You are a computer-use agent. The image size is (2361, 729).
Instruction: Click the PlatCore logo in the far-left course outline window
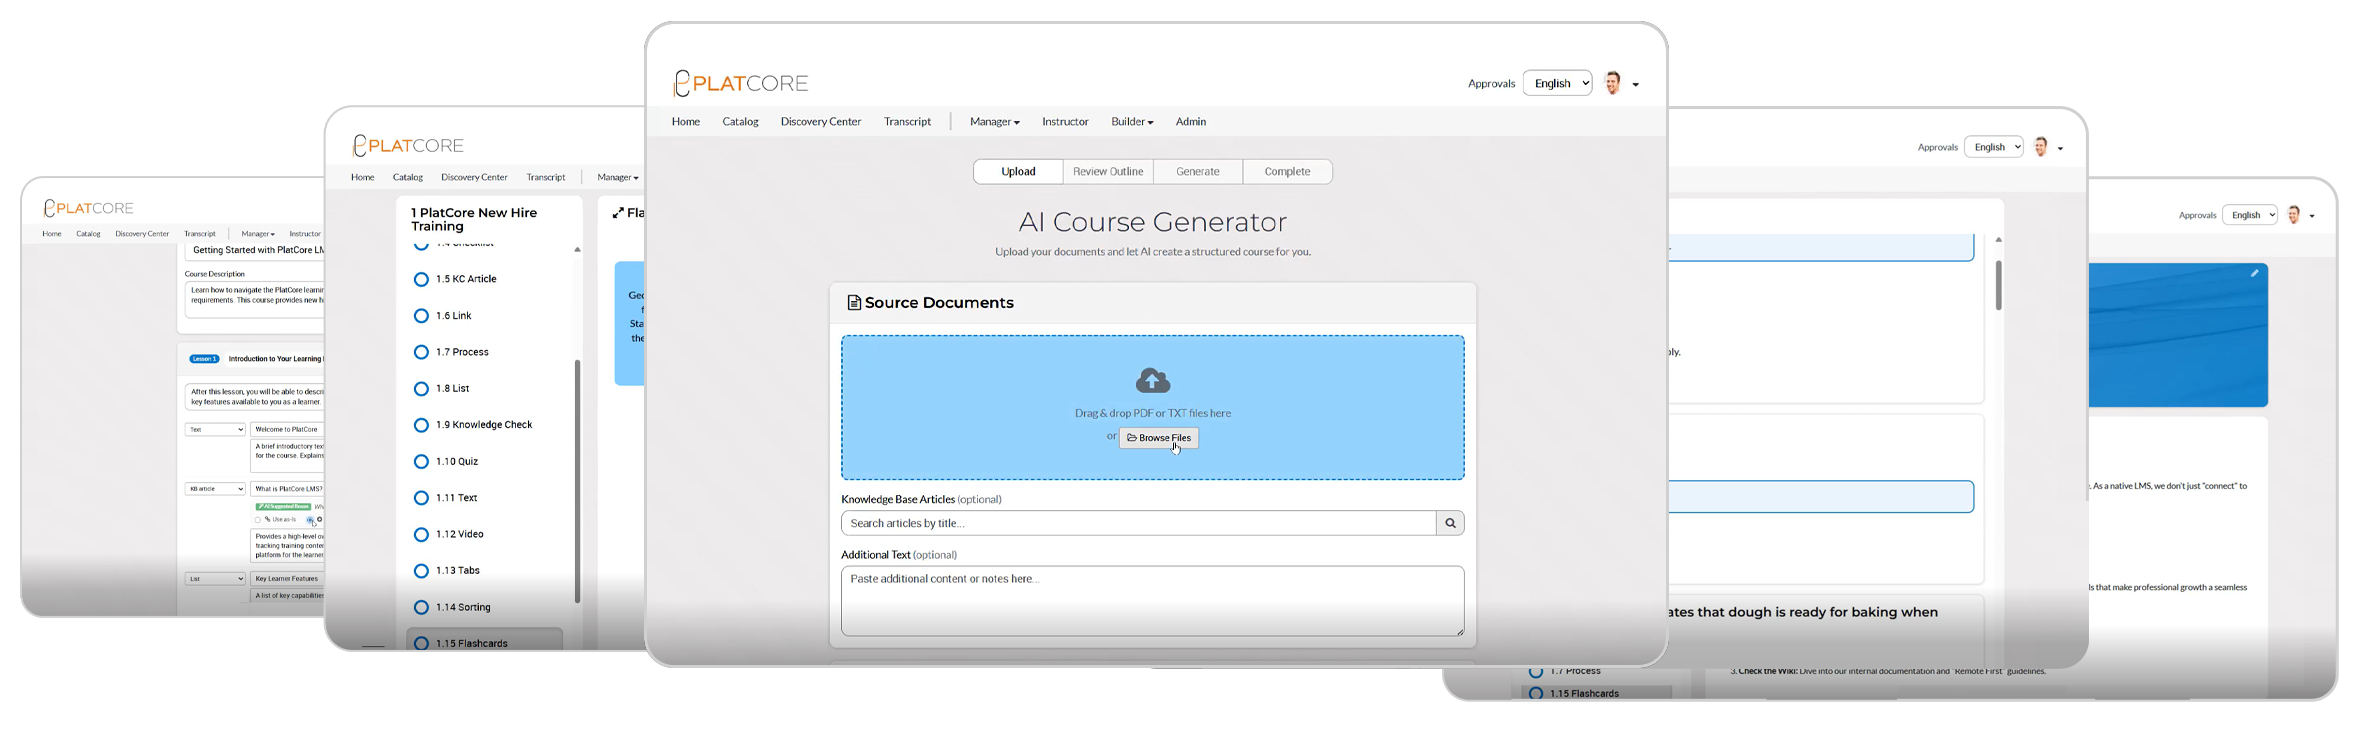click(x=88, y=208)
